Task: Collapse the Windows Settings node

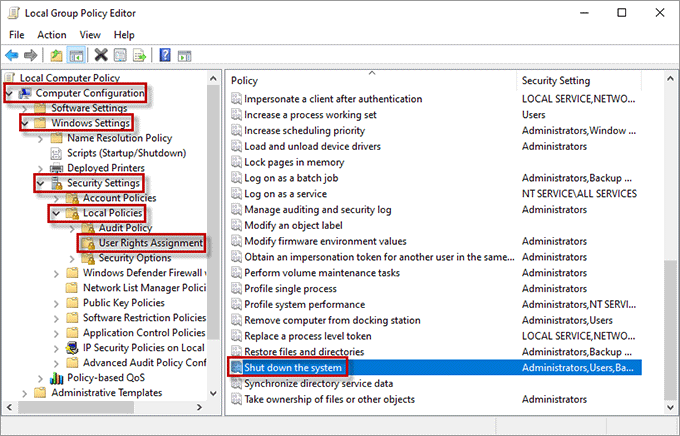Action: coord(25,124)
